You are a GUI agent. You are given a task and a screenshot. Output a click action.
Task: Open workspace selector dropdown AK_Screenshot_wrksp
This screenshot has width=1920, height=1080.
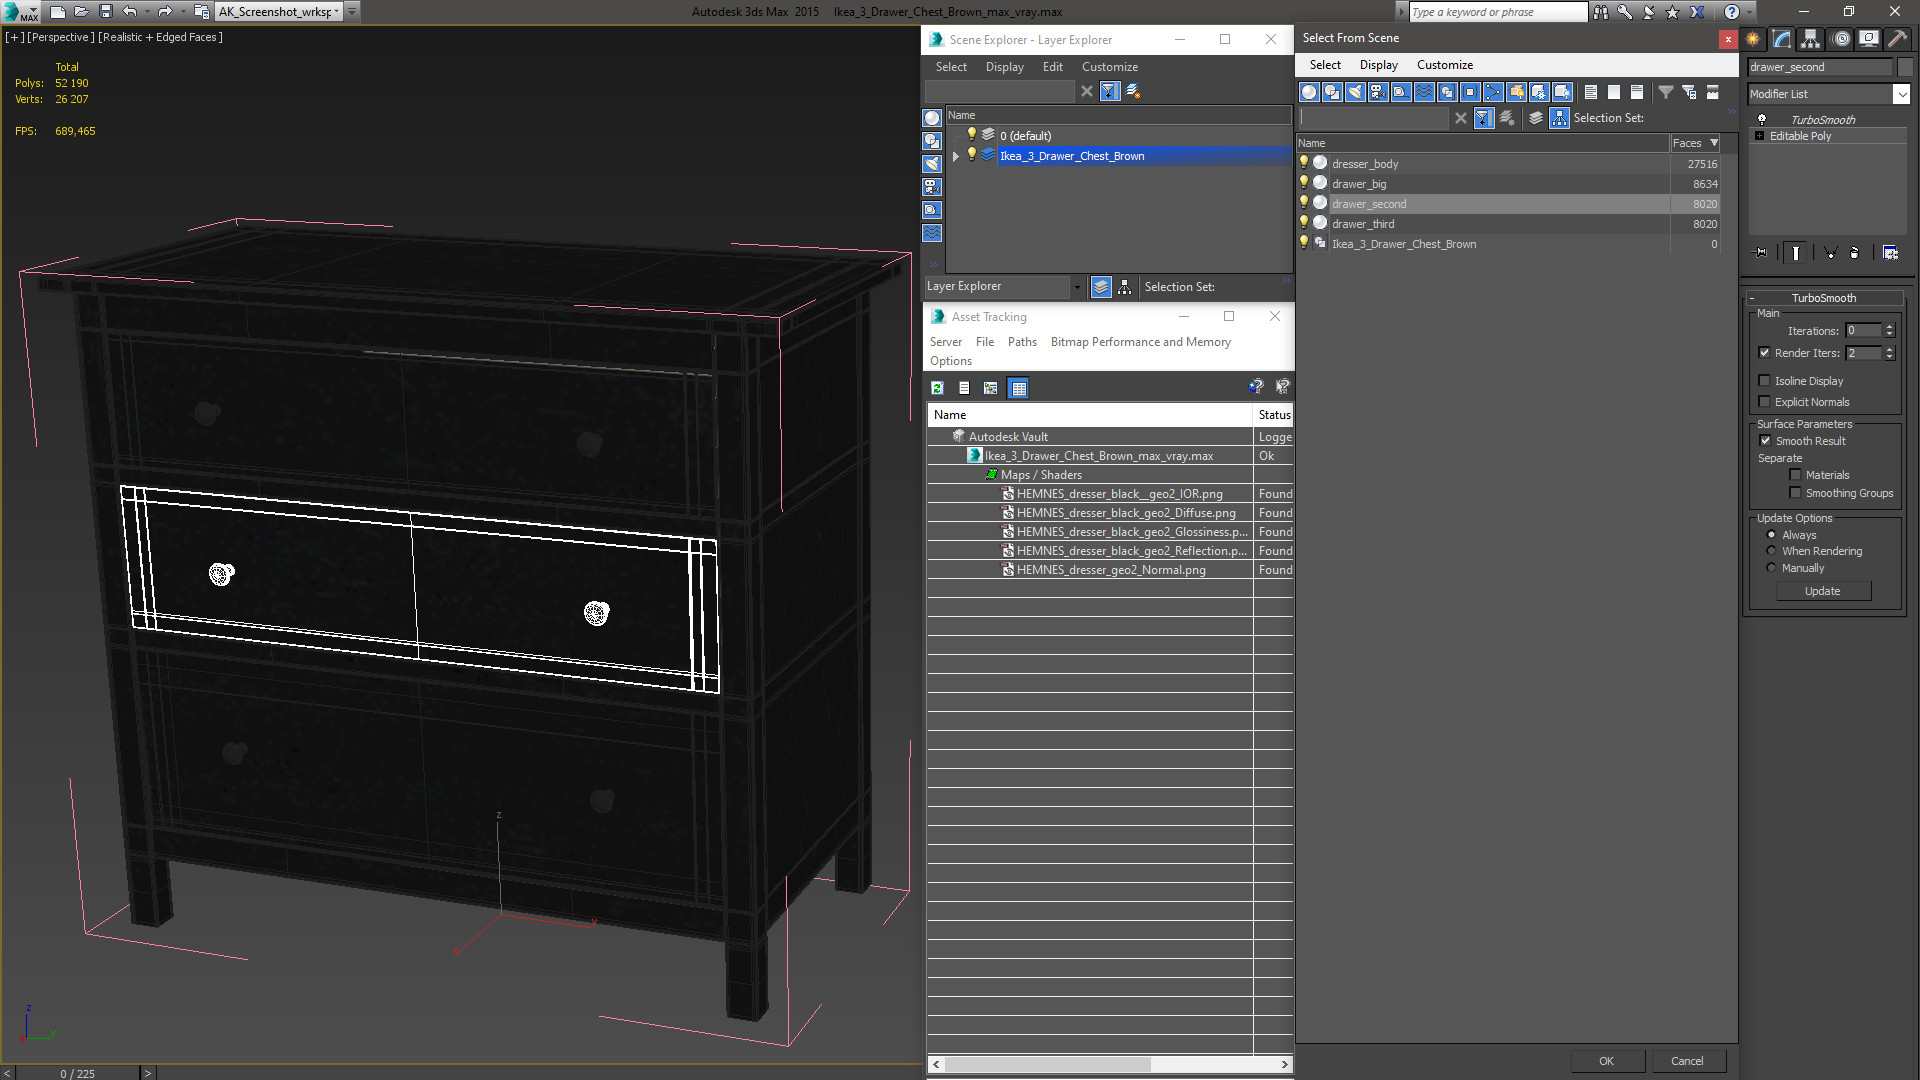337,12
